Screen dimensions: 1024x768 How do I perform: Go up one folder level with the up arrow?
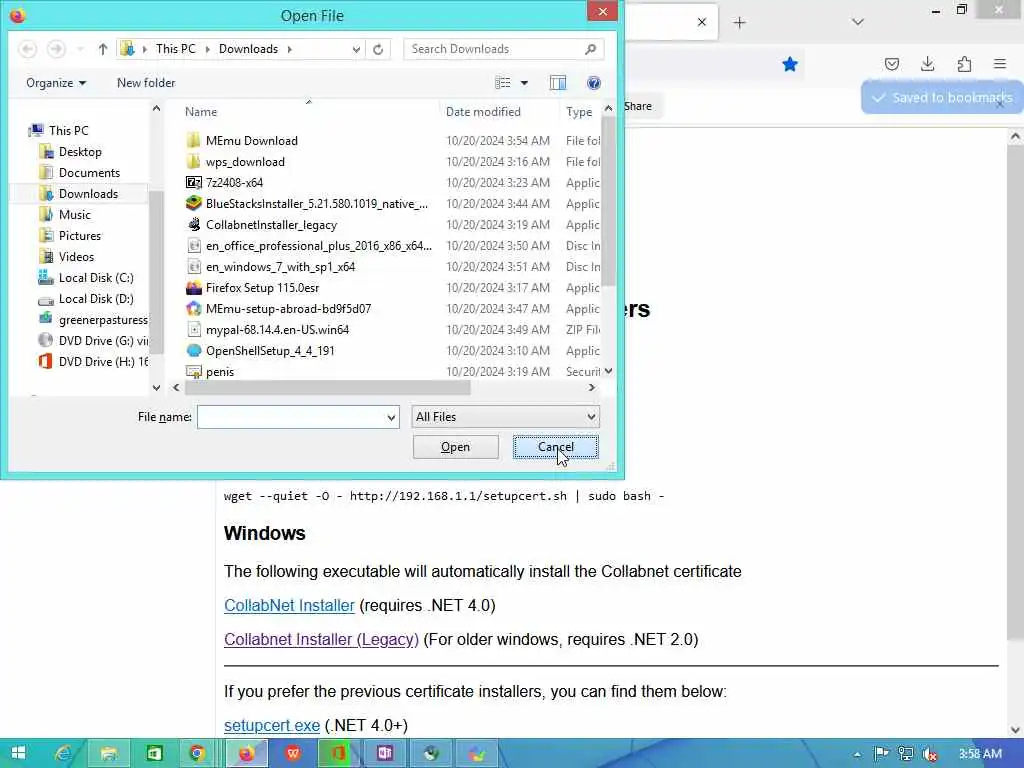click(x=103, y=49)
